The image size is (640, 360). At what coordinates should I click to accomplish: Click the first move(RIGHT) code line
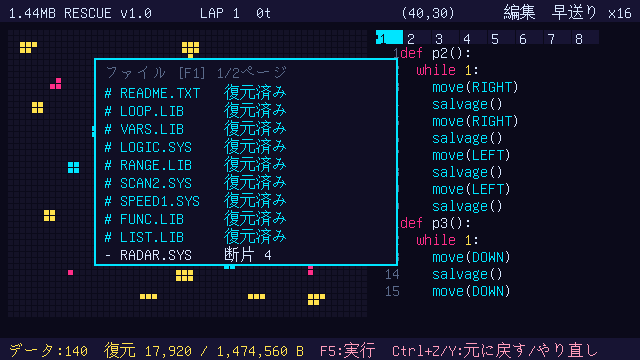point(475,87)
